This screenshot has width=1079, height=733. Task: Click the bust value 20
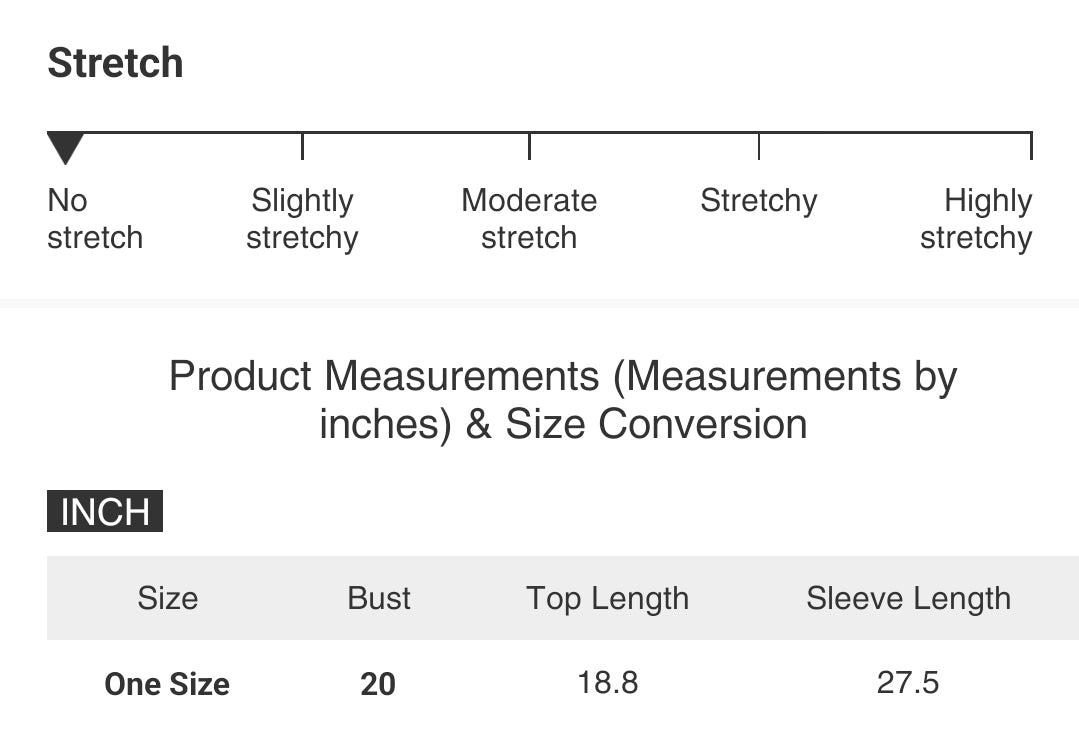[378, 684]
